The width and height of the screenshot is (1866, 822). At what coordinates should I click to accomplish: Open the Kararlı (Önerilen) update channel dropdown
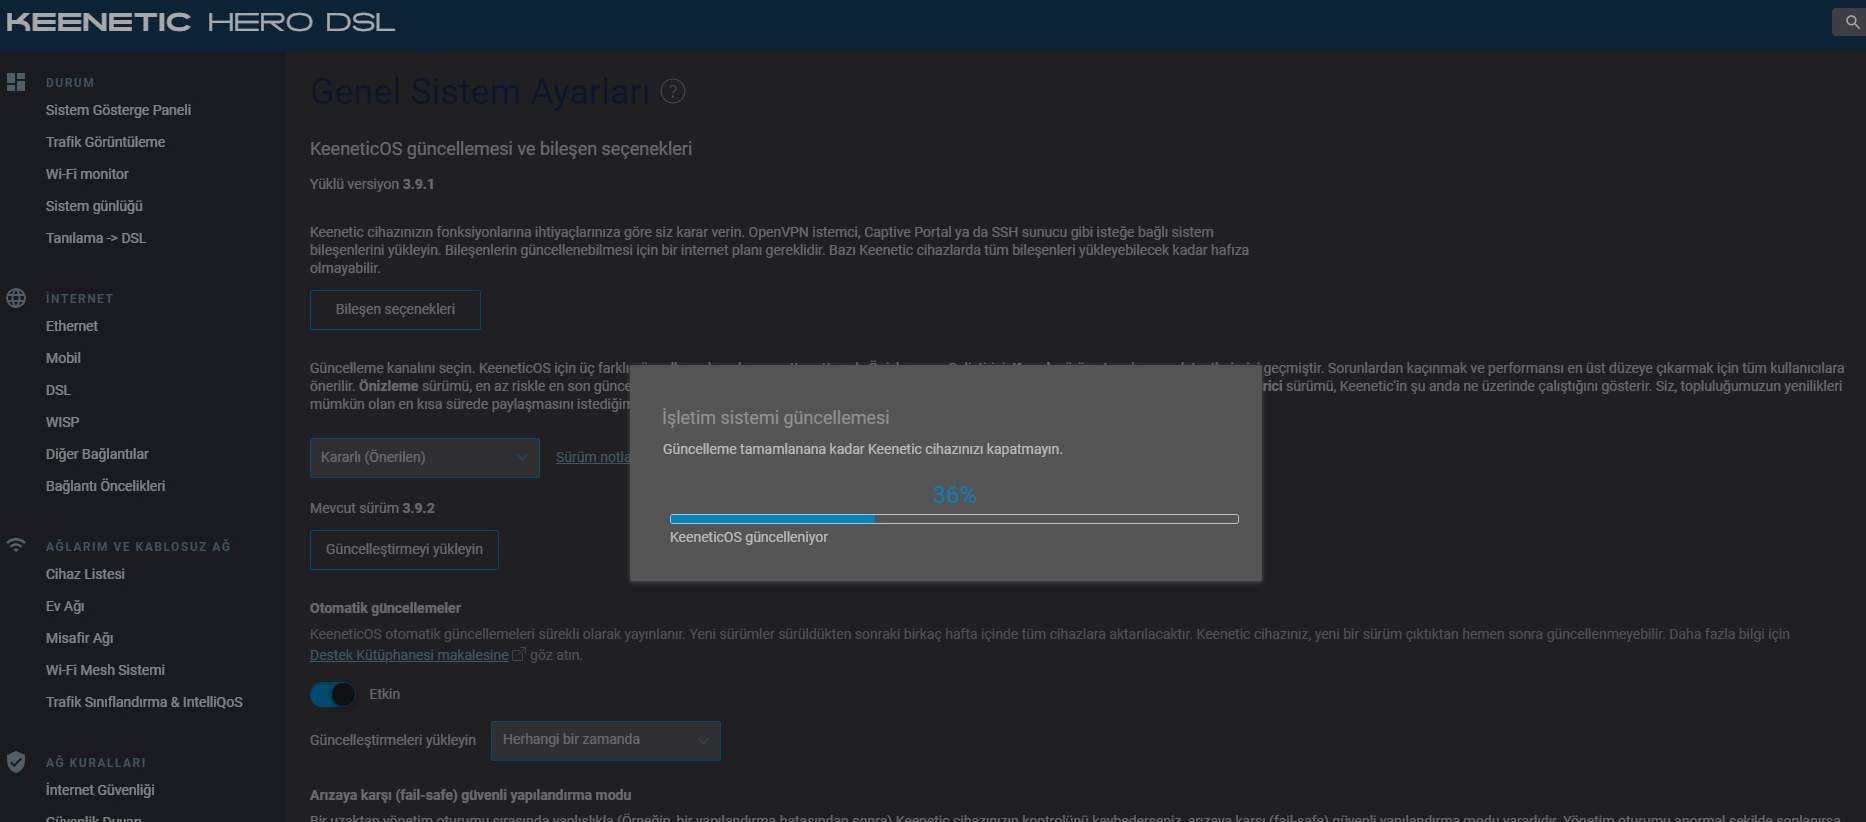click(425, 457)
